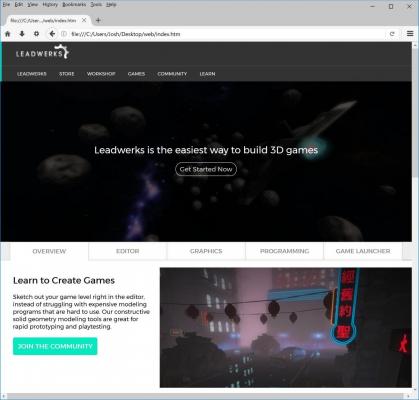The image size is (419, 400).
Task: Click the neon city screenshot image
Action: pyautogui.click(x=286, y=328)
